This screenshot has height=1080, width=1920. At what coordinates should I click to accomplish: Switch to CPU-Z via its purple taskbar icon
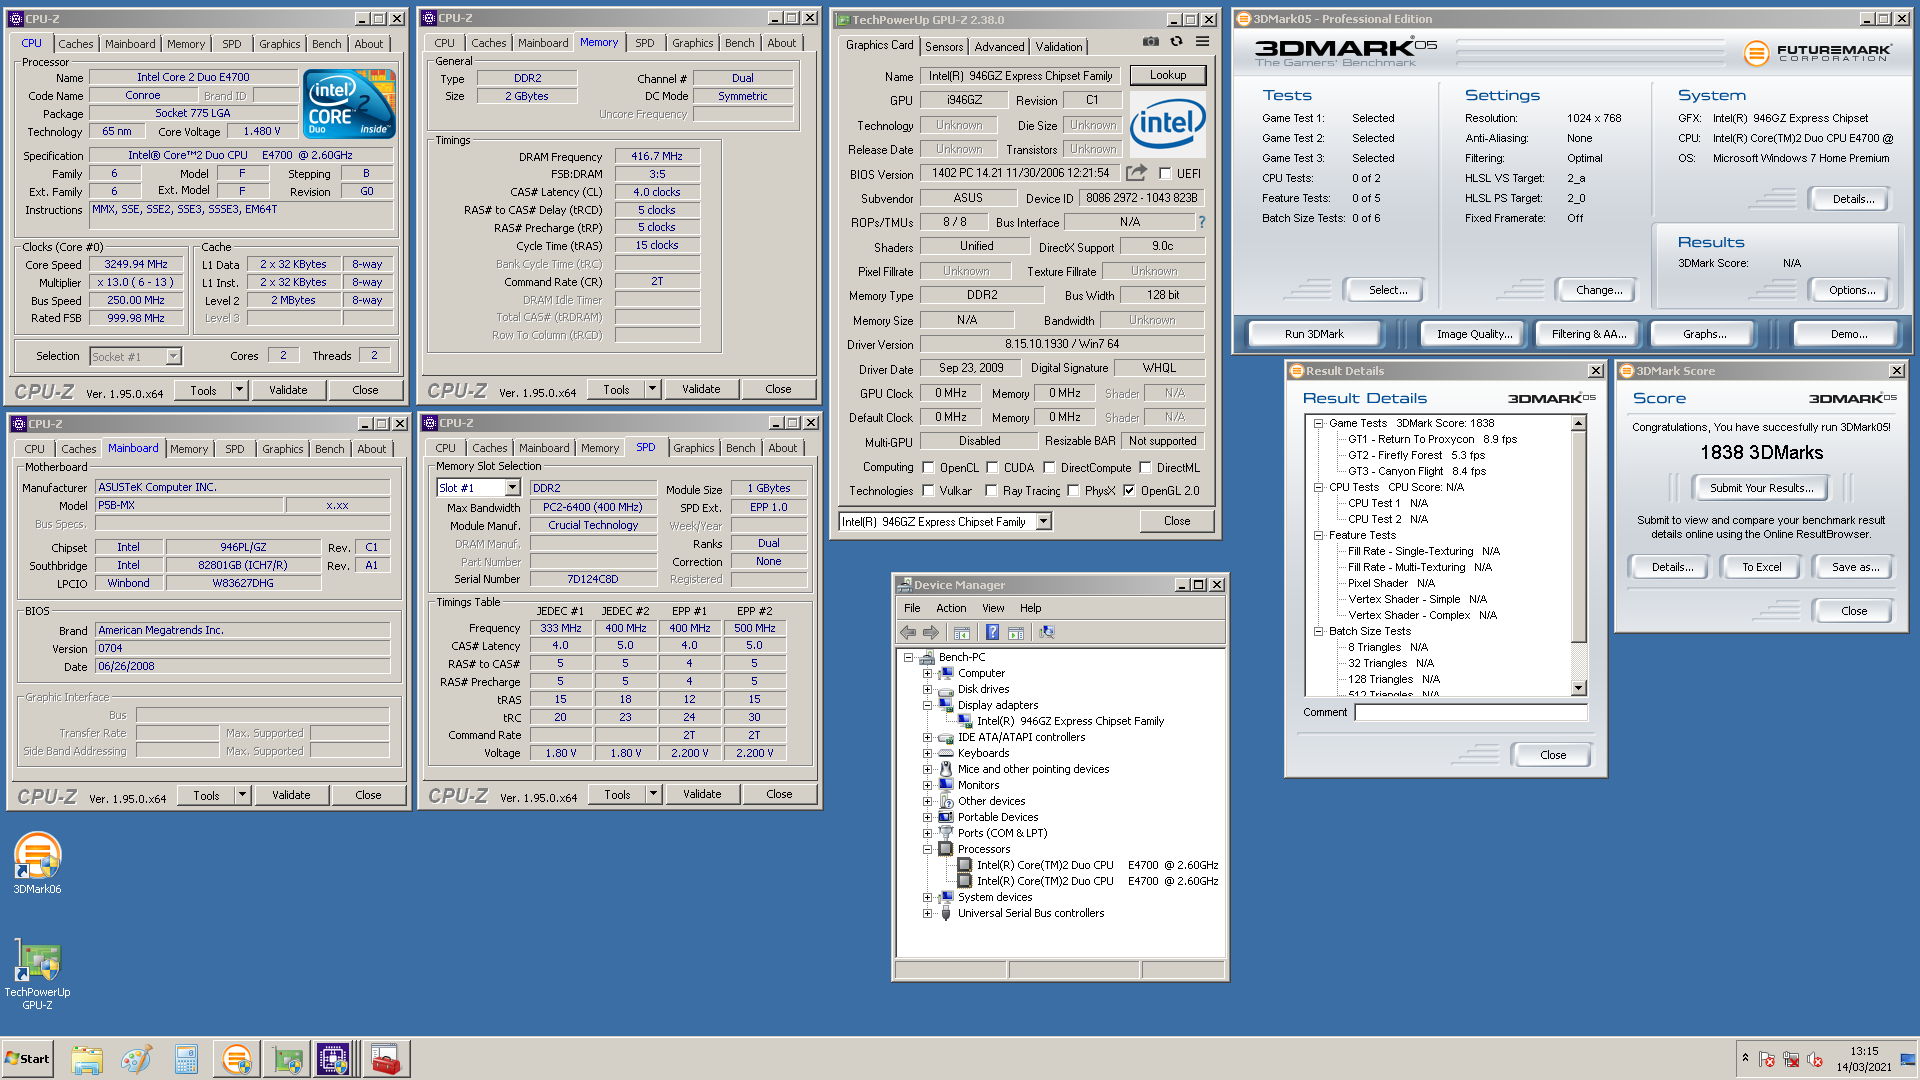click(x=334, y=1059)
